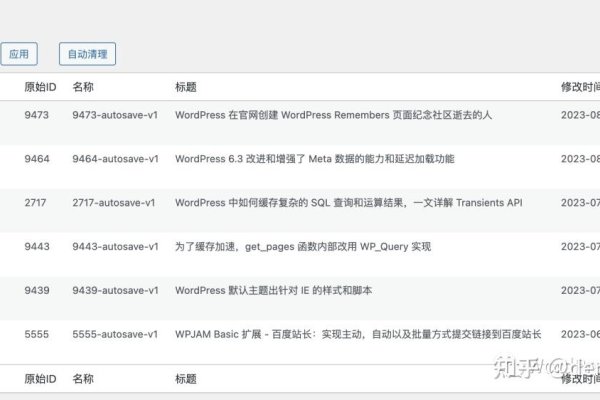600x400 pixels.
Task: Select ID cell 9473
Action: (x=37, y=115)
